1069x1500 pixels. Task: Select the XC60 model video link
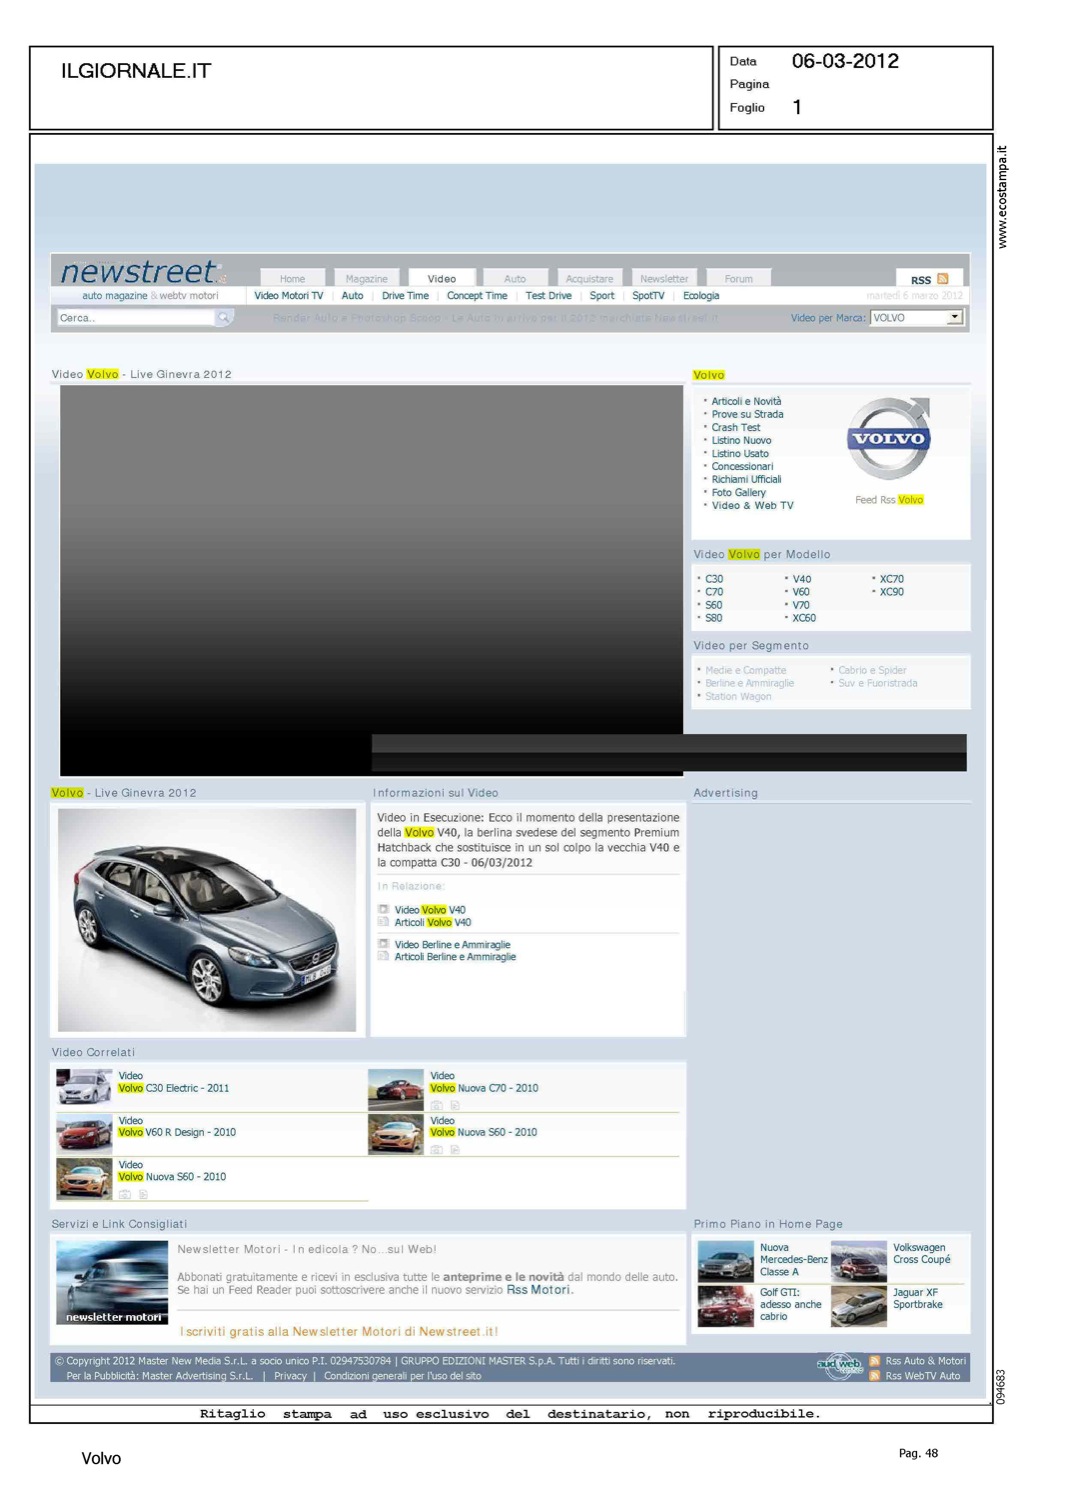coord(803,618)
